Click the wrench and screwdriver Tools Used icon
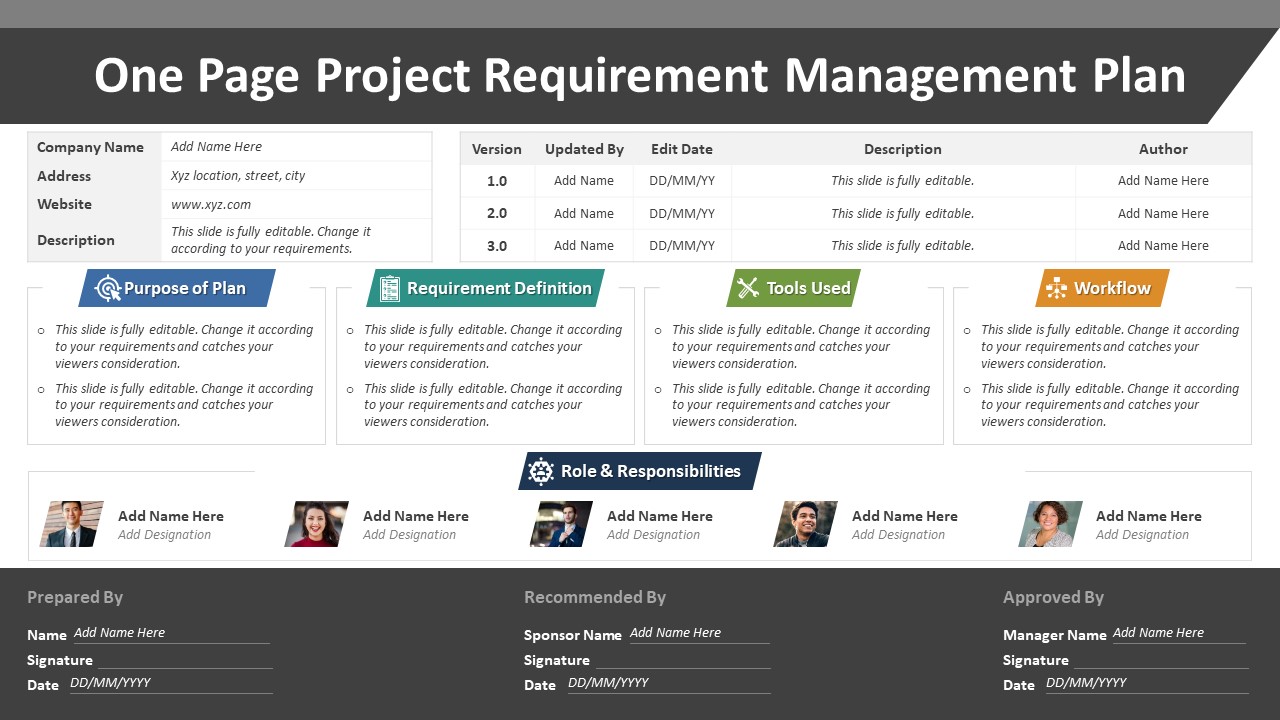The image size is (1280, 720). pyautogui.click(x=748, y=288)
